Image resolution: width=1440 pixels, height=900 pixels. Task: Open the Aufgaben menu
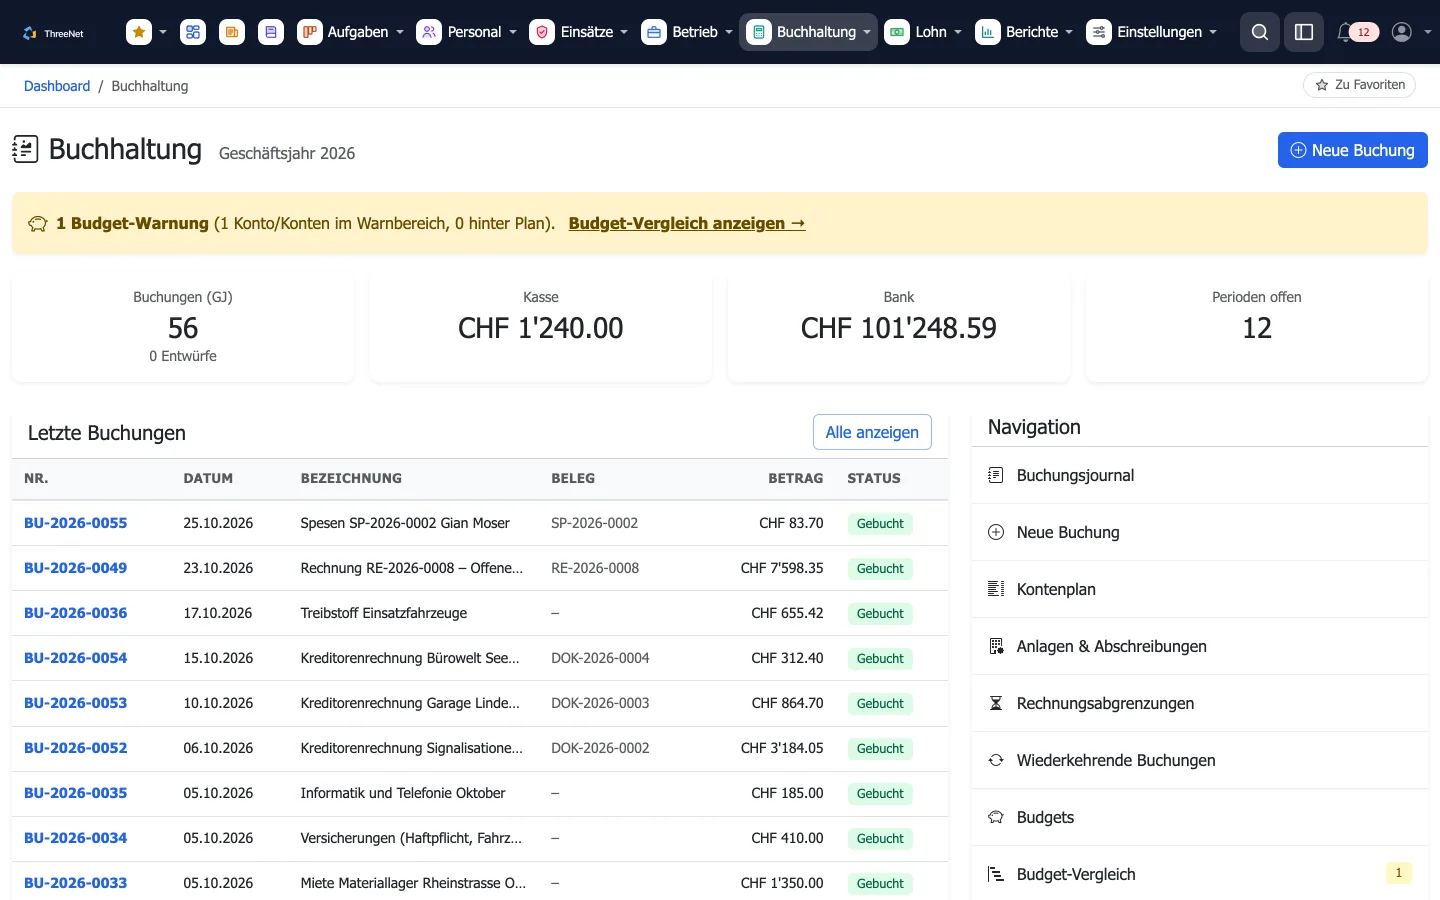[x=351, y=32]
